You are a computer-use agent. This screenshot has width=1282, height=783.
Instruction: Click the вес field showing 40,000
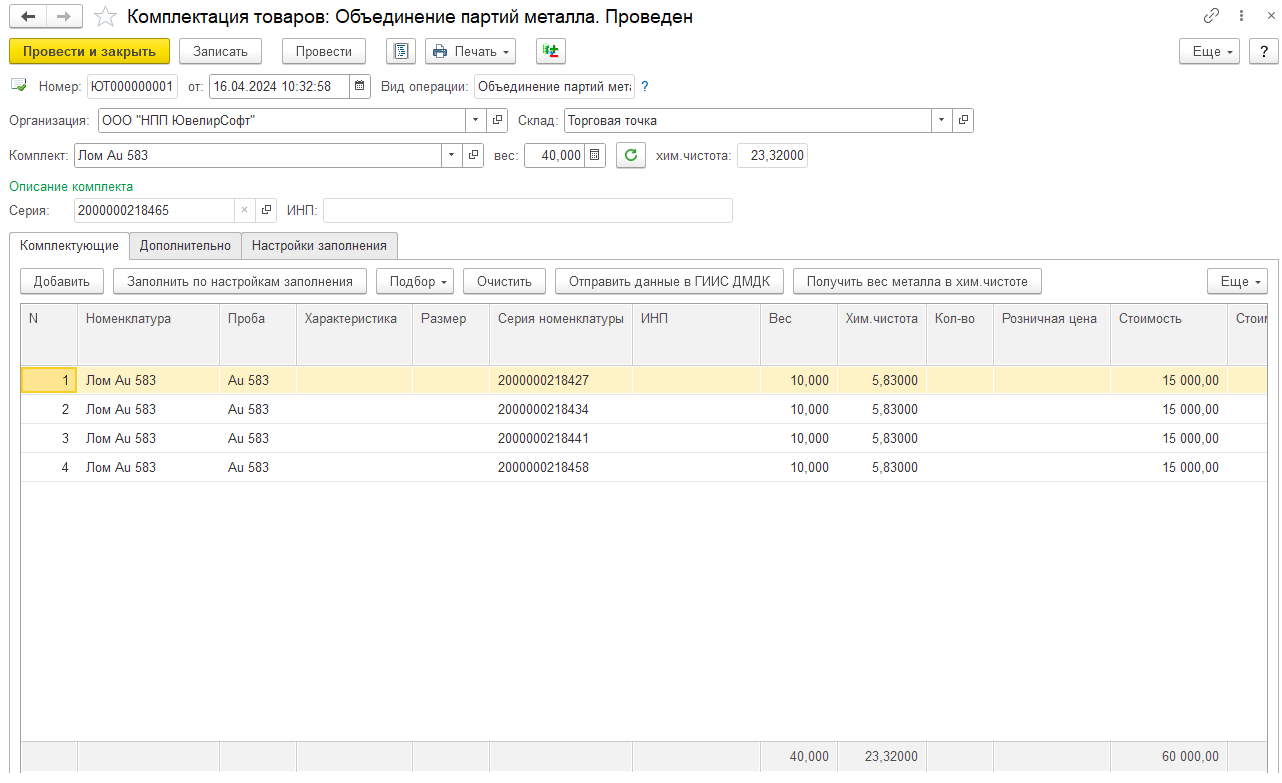coord(554,156)
